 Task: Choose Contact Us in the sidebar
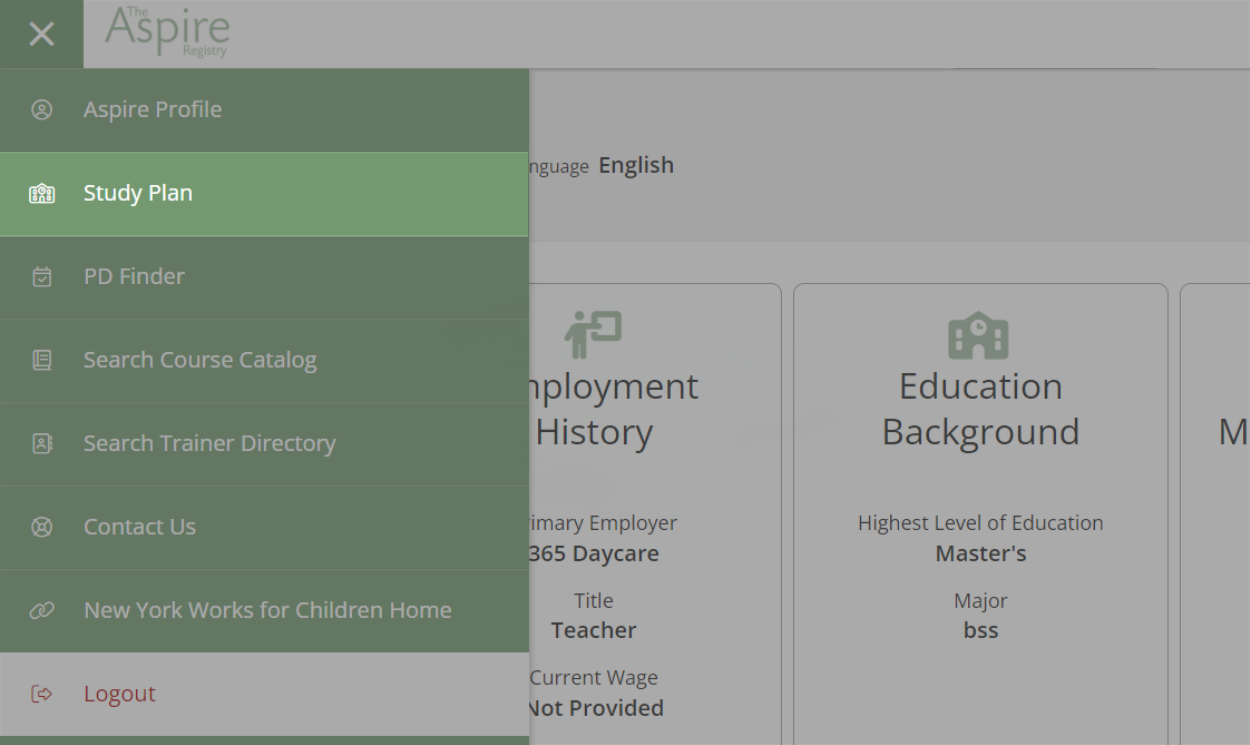point(140,527)
